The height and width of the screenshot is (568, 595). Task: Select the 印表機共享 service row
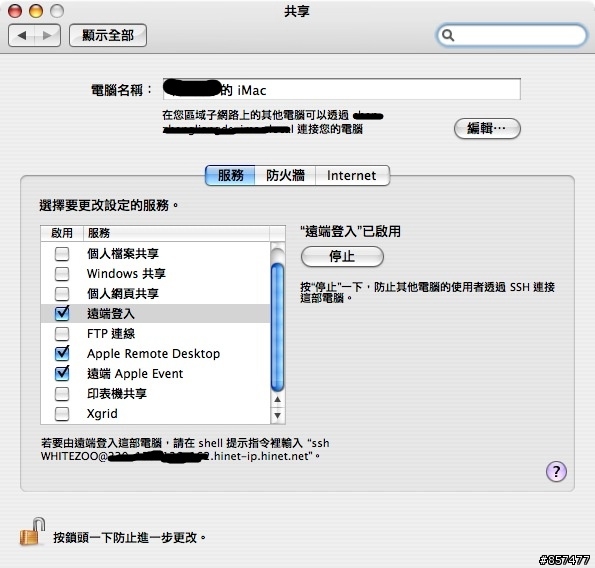click(155, 394)
